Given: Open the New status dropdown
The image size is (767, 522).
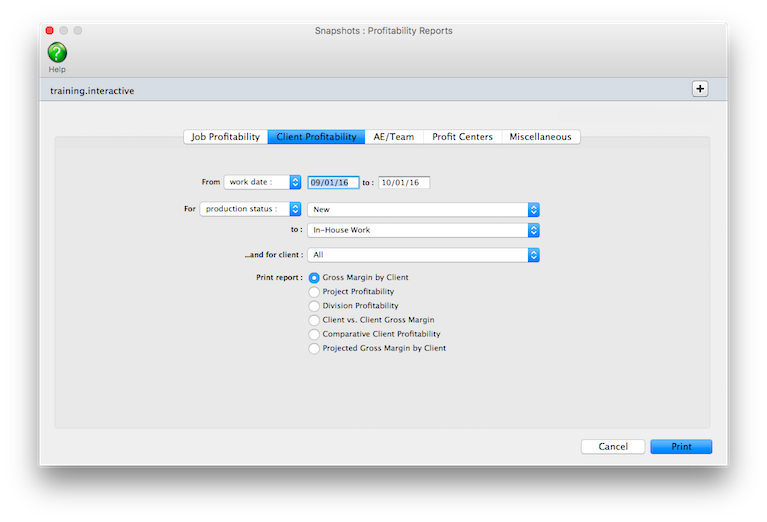Looking at the screenshot, I should point(424,209).
